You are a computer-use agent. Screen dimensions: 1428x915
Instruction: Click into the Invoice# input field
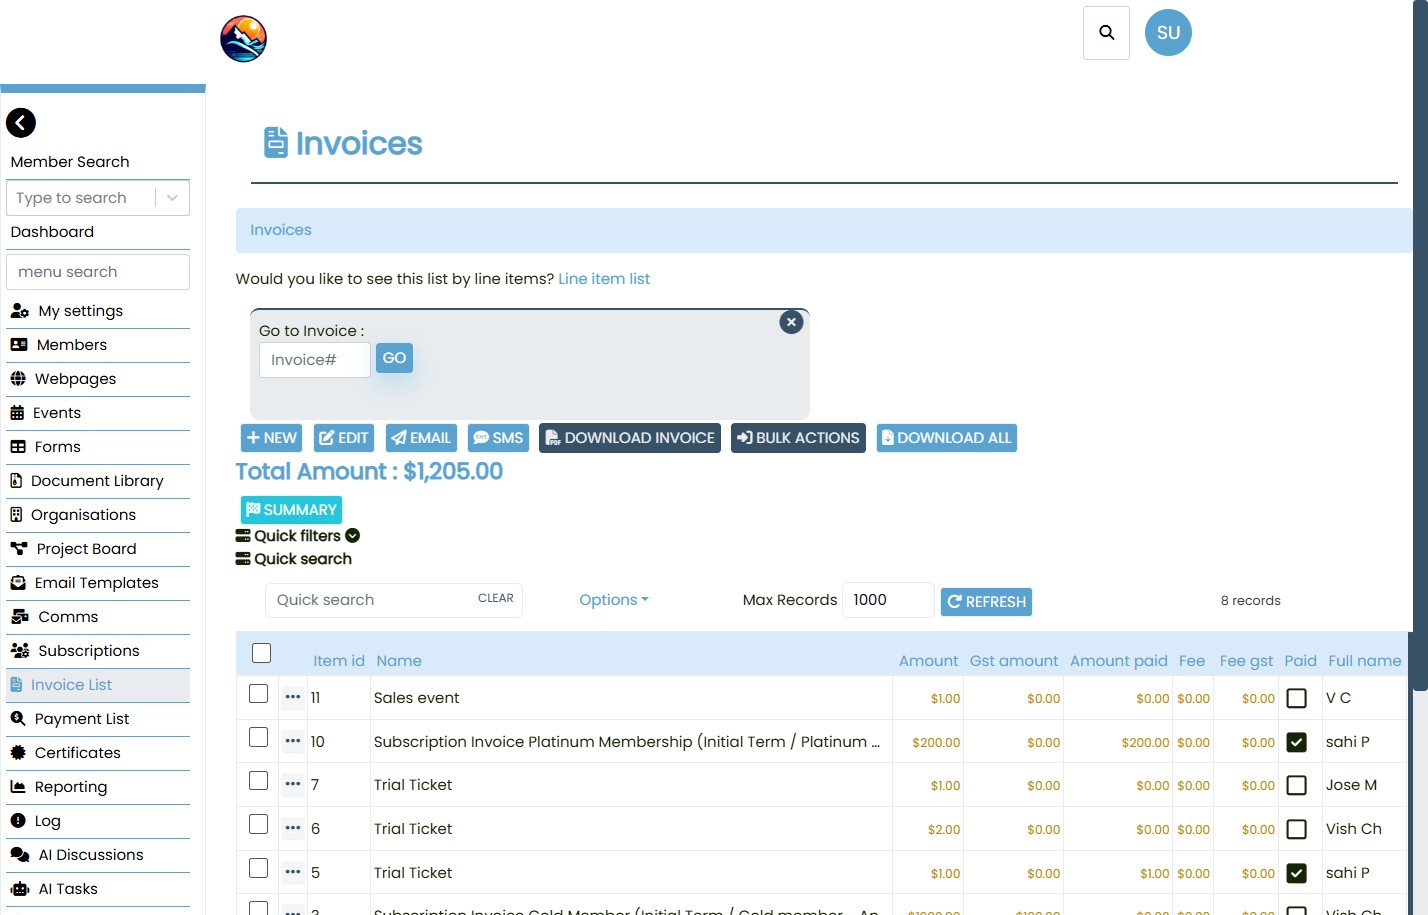[x=314, y=360]
